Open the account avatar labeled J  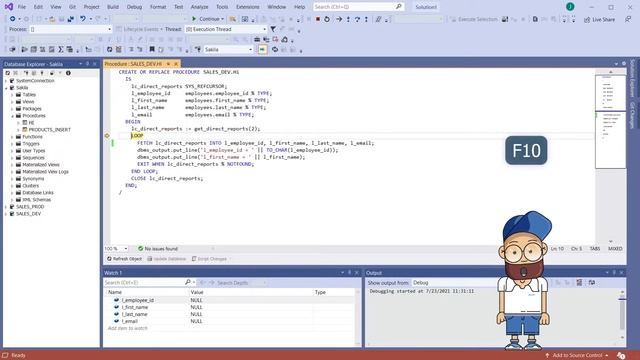point(570,7)
